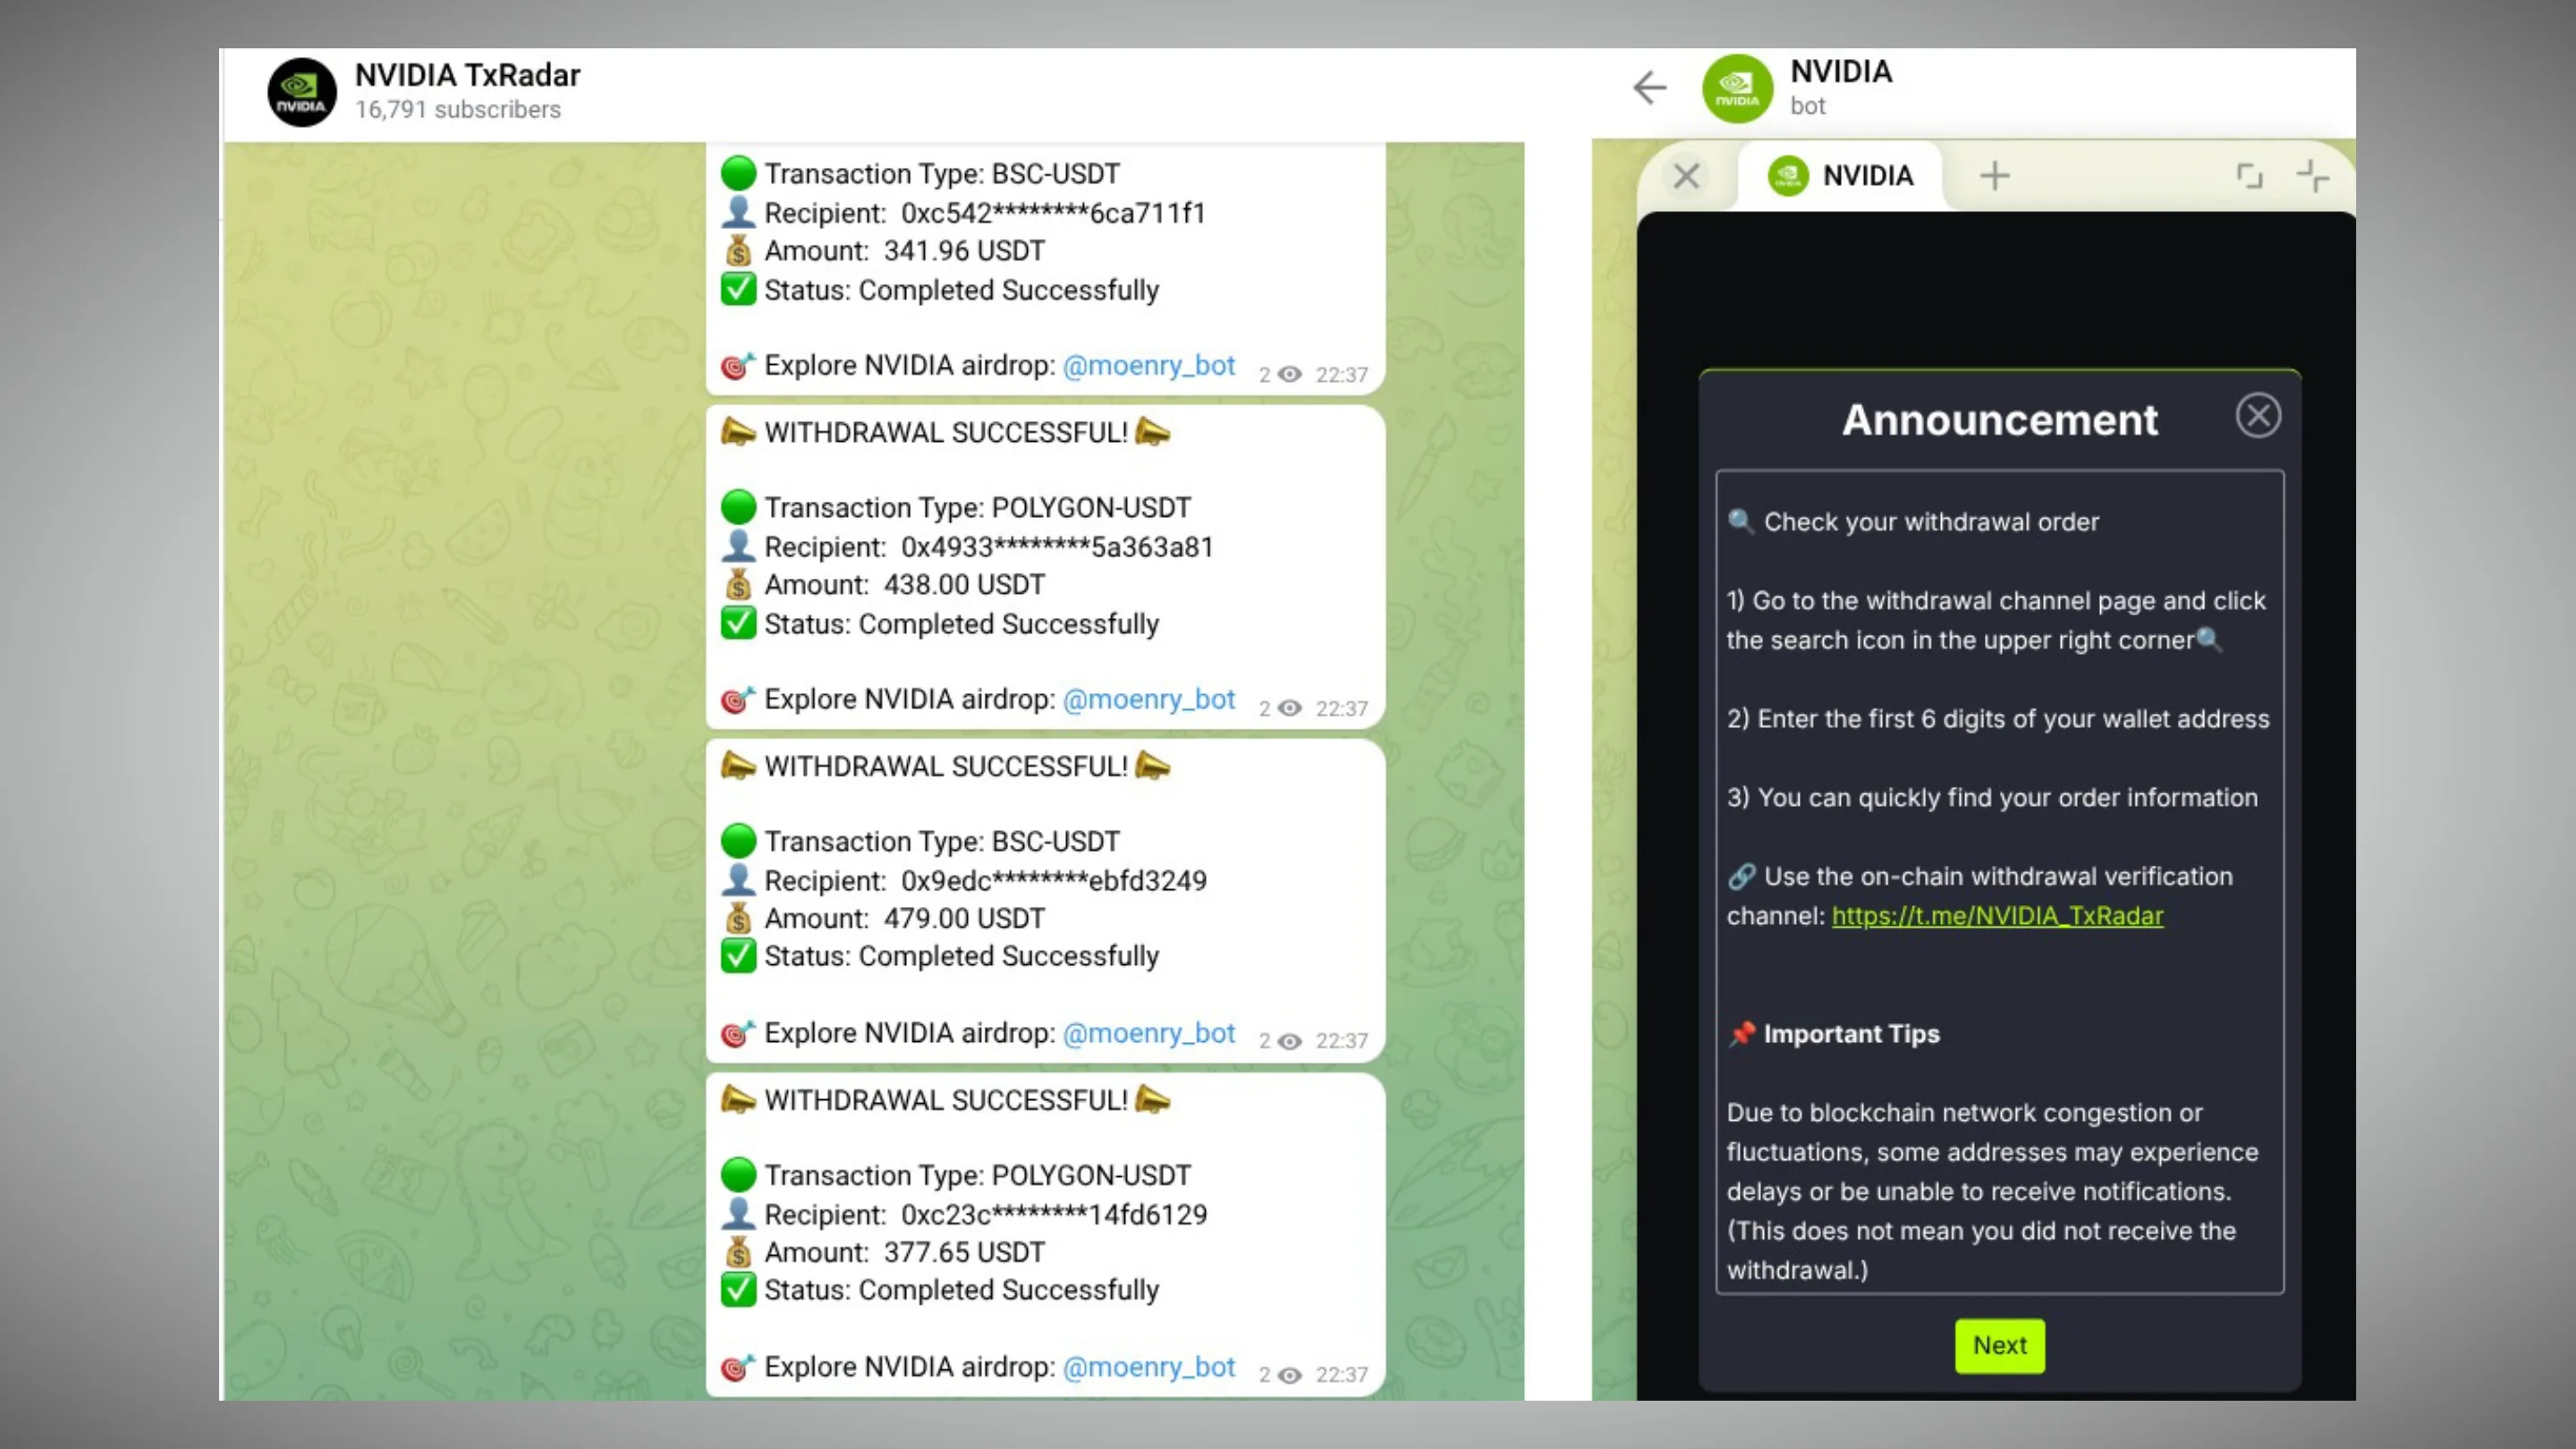Click the green circle by Transaction Type: POLYGON-USDT 438.00 message
The image size is (2576, 1449).
(x=738, y=507)
